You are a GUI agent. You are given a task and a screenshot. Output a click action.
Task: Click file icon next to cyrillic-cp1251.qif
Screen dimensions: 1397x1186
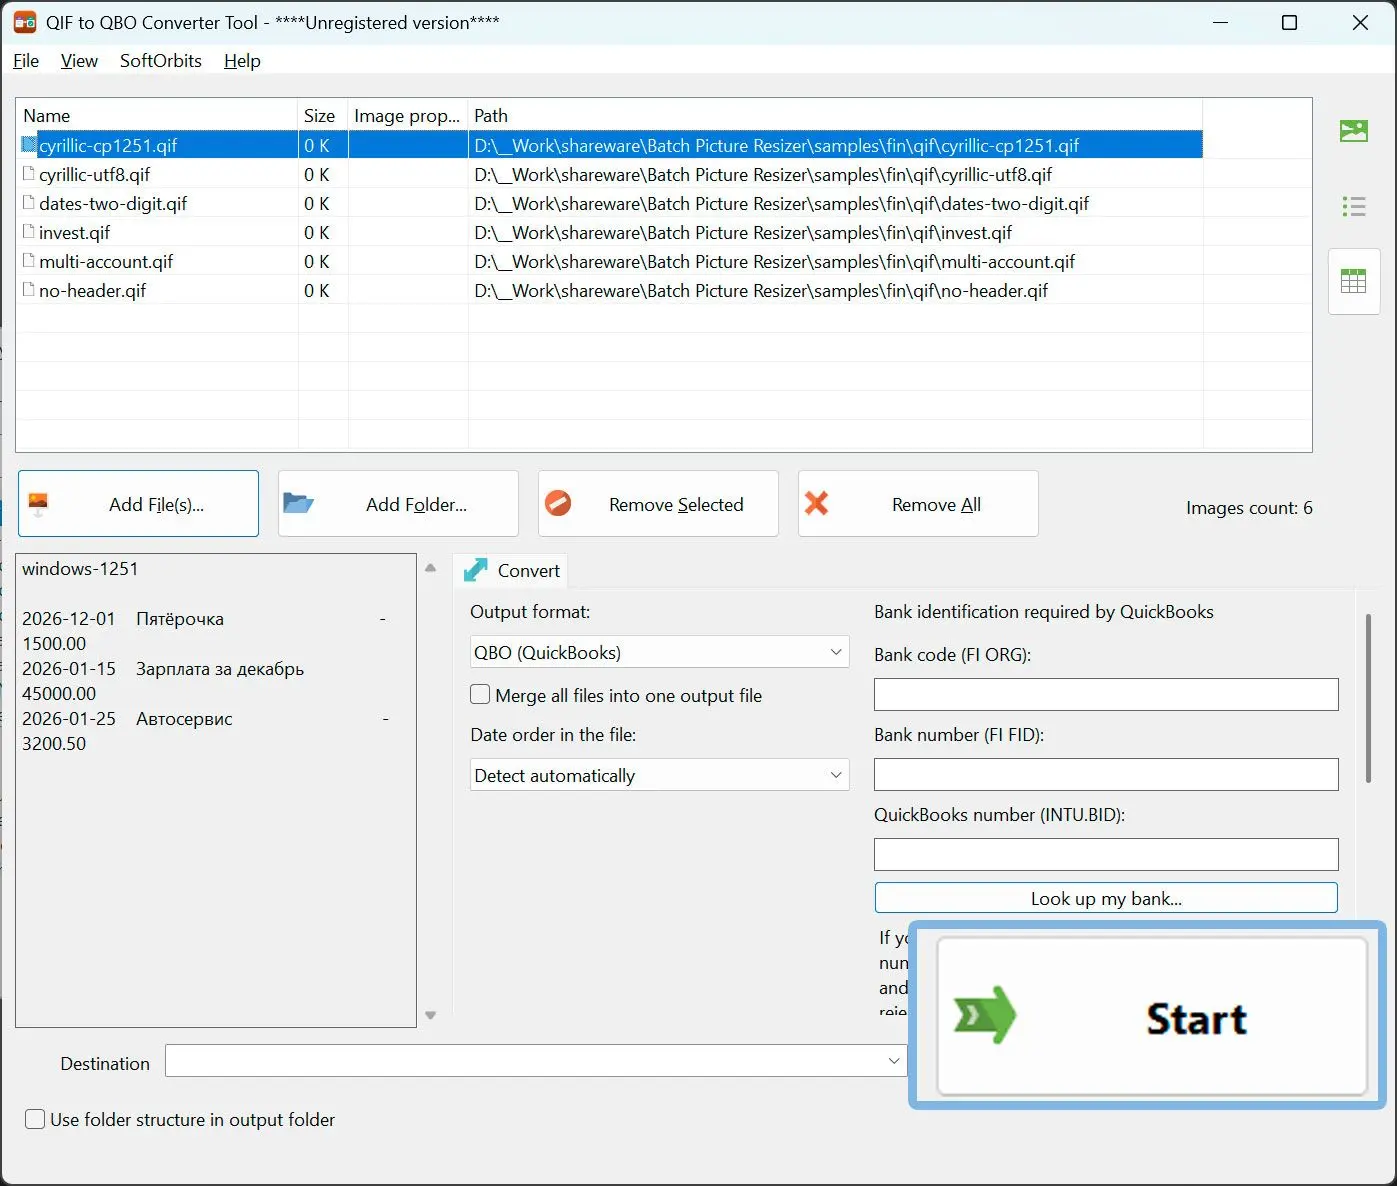(29, 145)
